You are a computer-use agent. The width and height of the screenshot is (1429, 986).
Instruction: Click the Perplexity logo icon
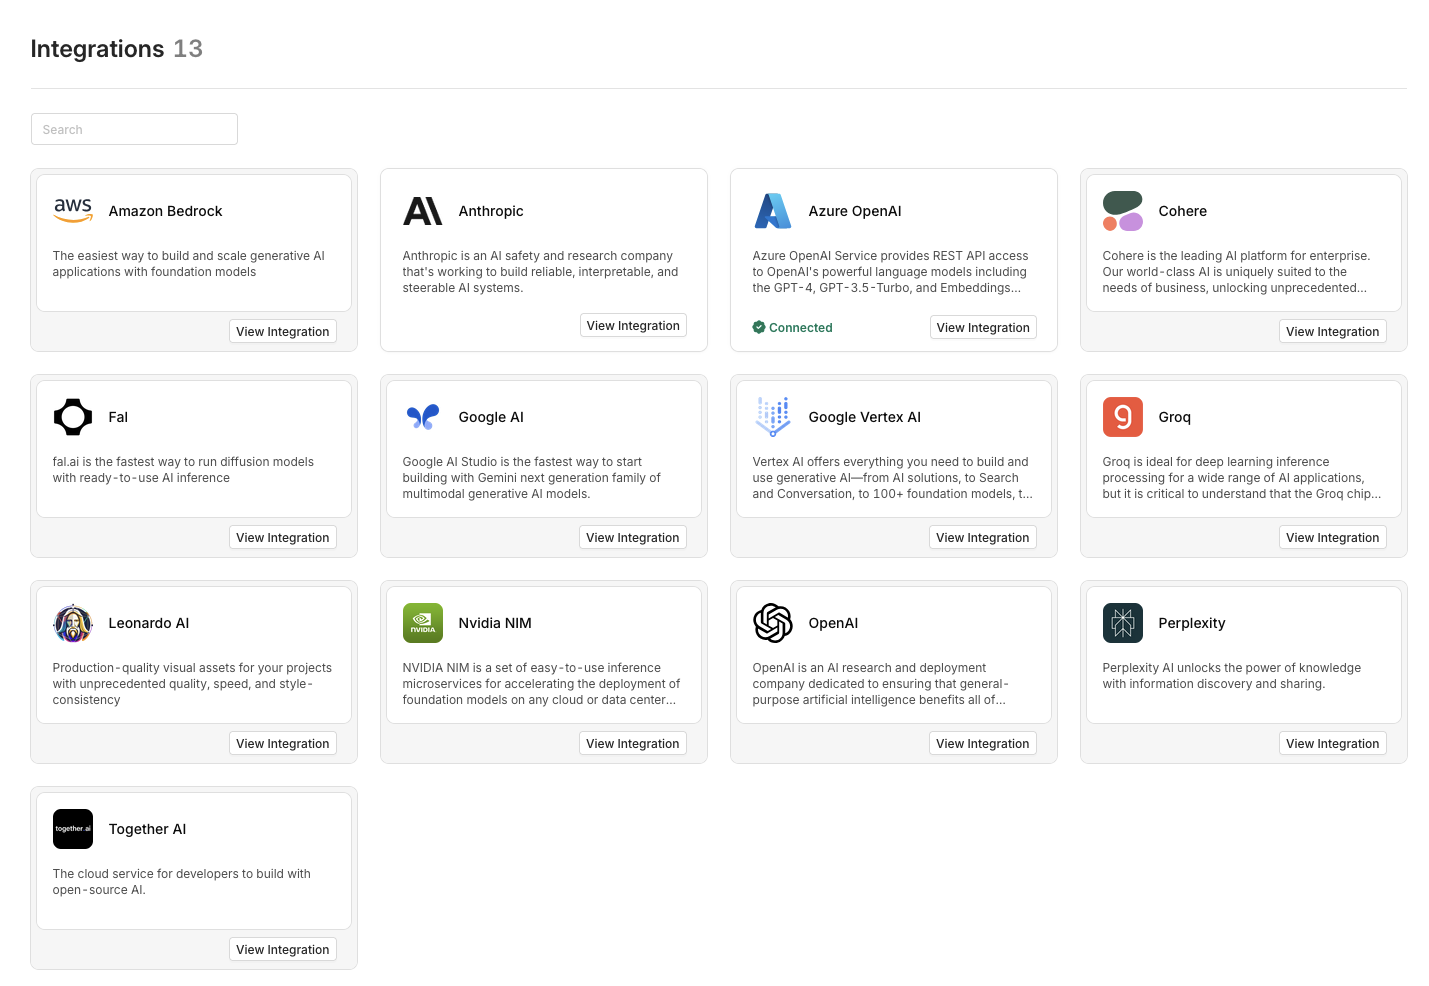click(x=1123, y=623)
